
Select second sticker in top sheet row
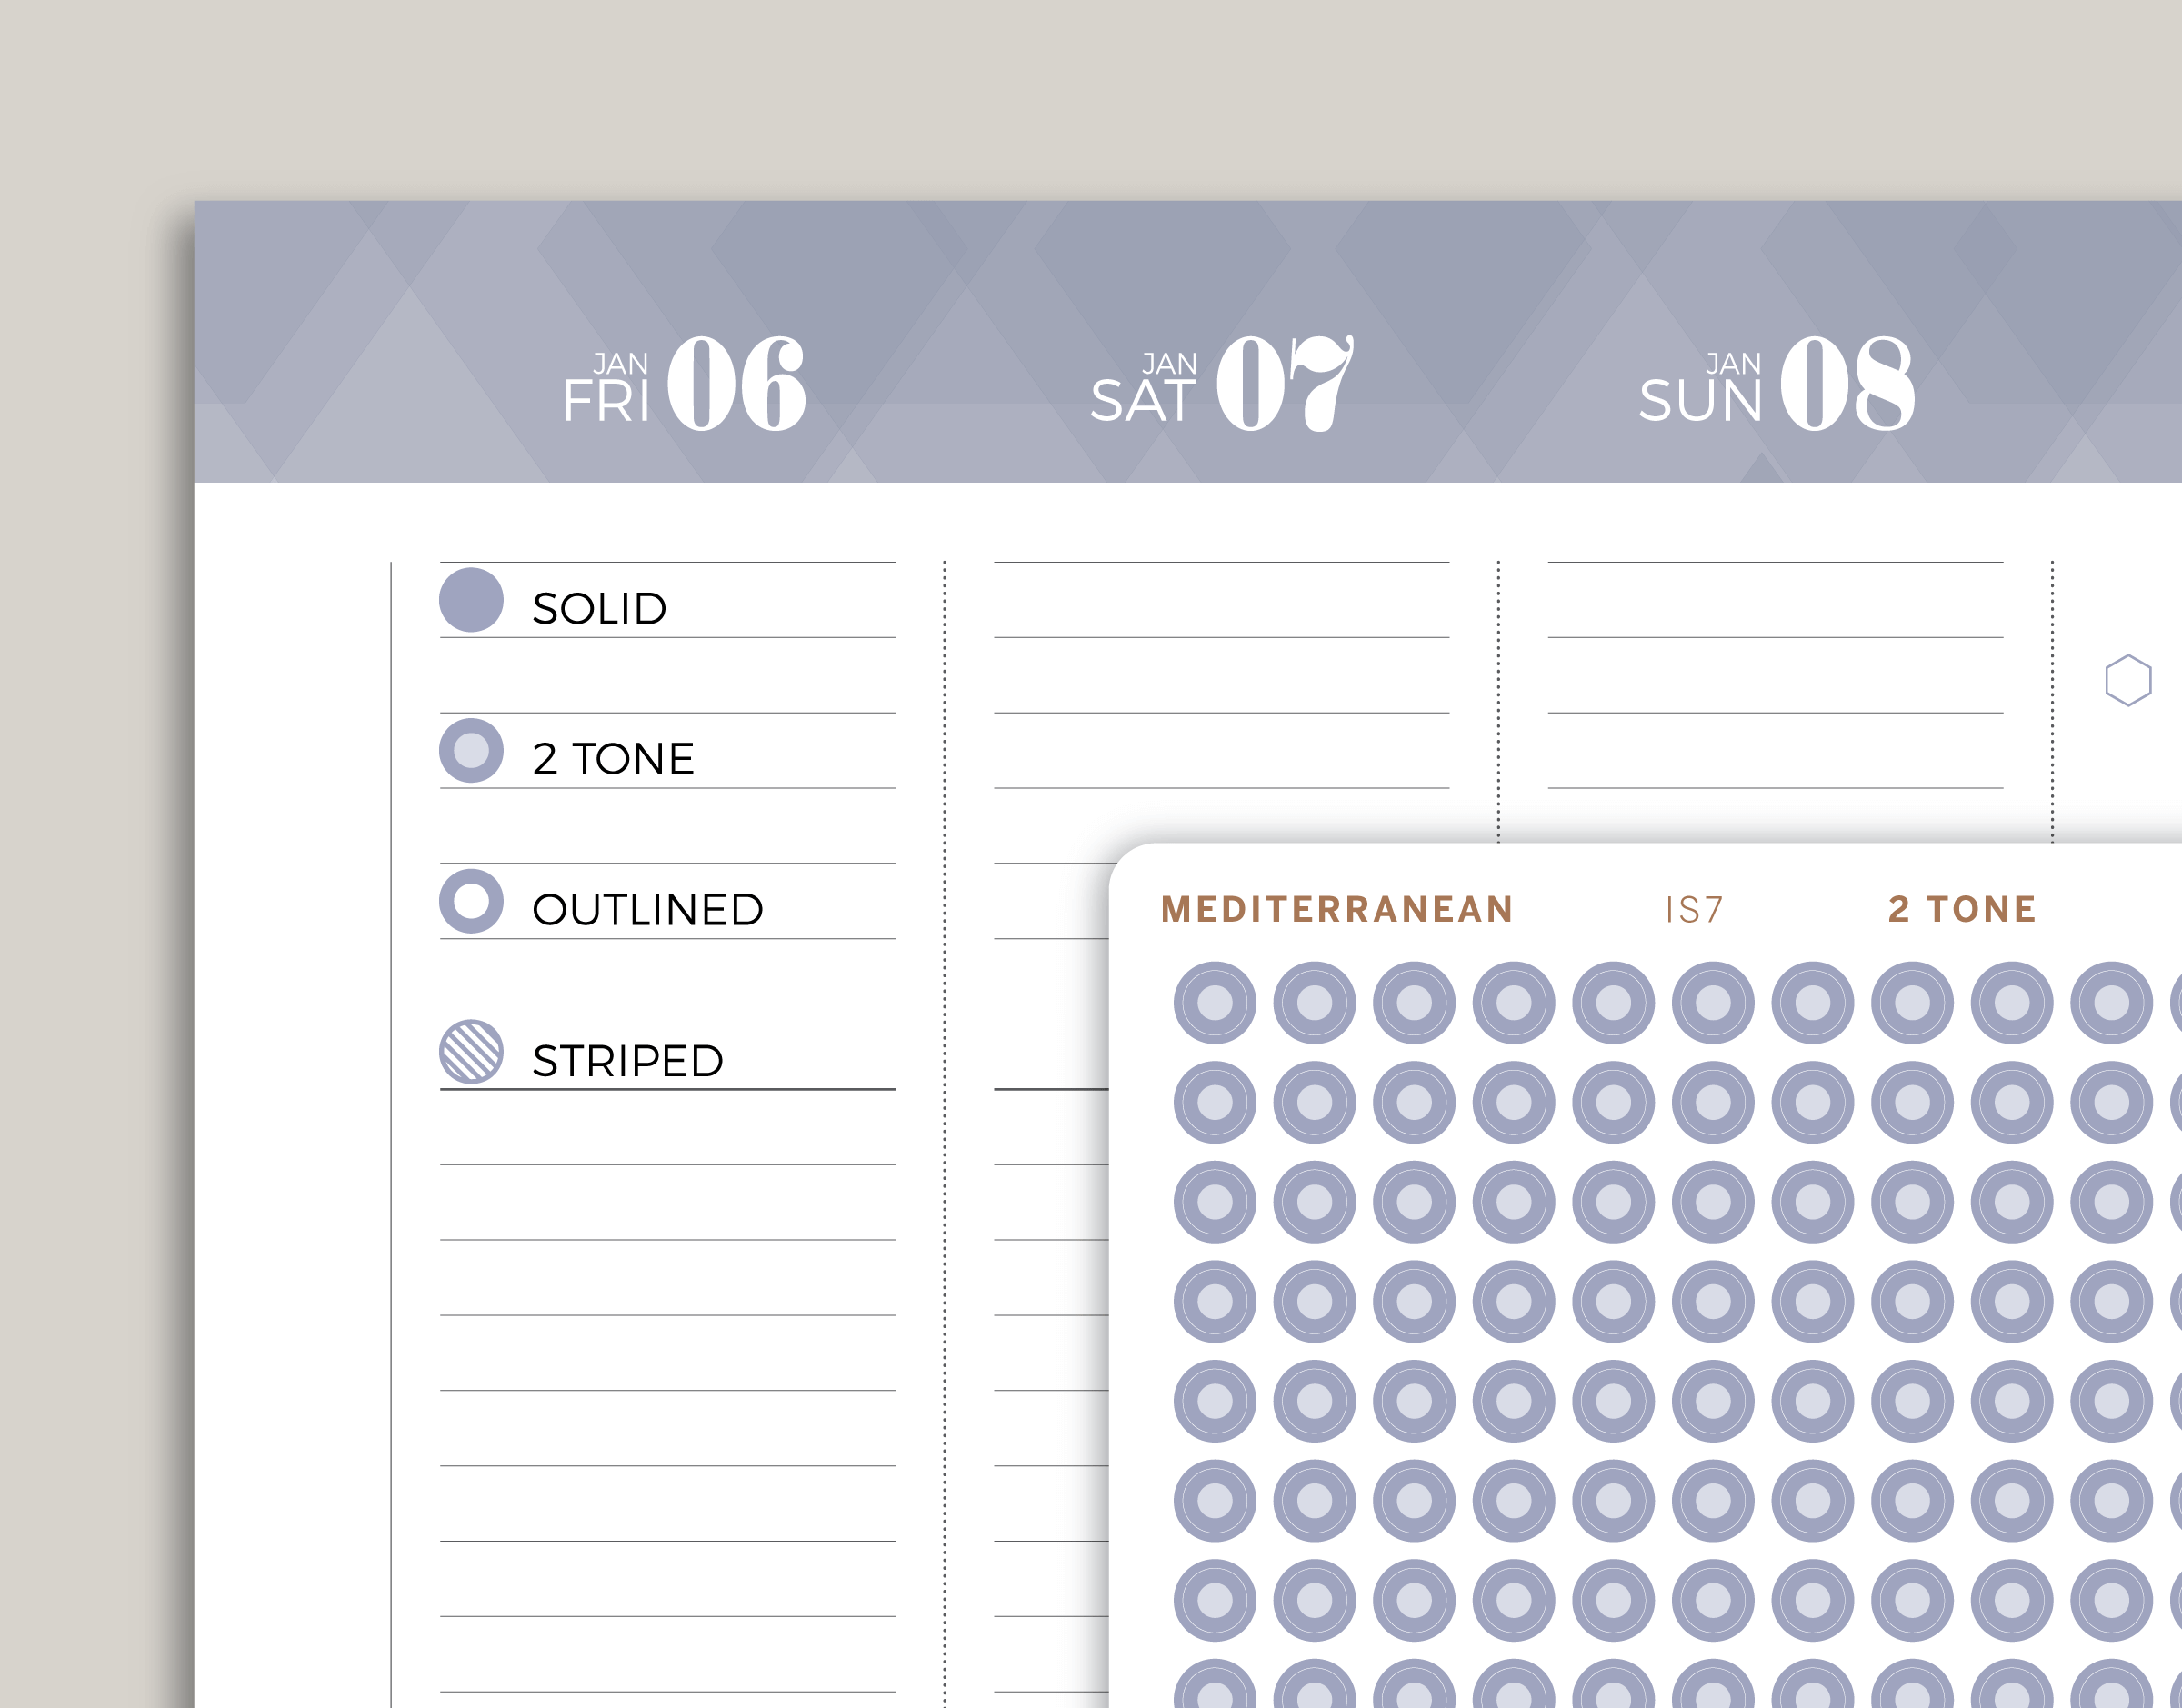click(x=1314, y=1003)
